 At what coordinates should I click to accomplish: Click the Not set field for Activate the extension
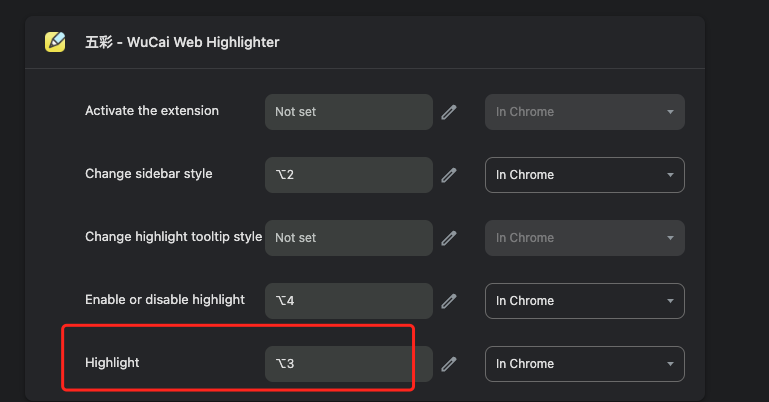coord(349,112)
